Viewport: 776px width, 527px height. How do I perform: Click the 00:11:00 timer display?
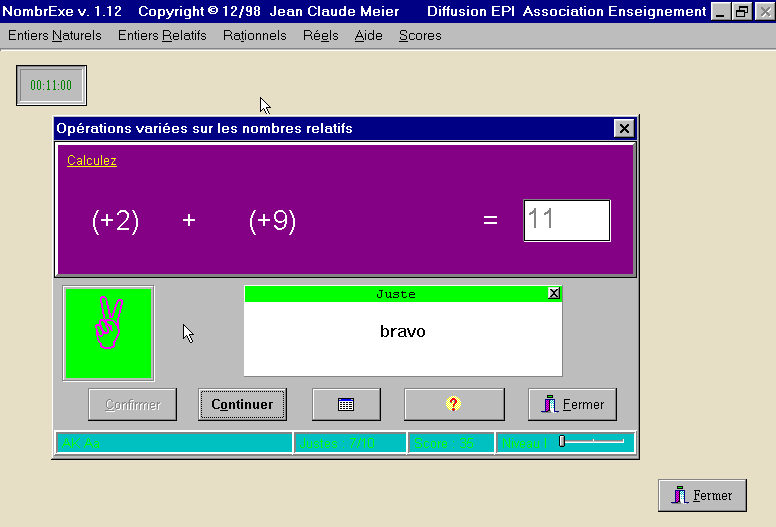(x=51, y=85)
